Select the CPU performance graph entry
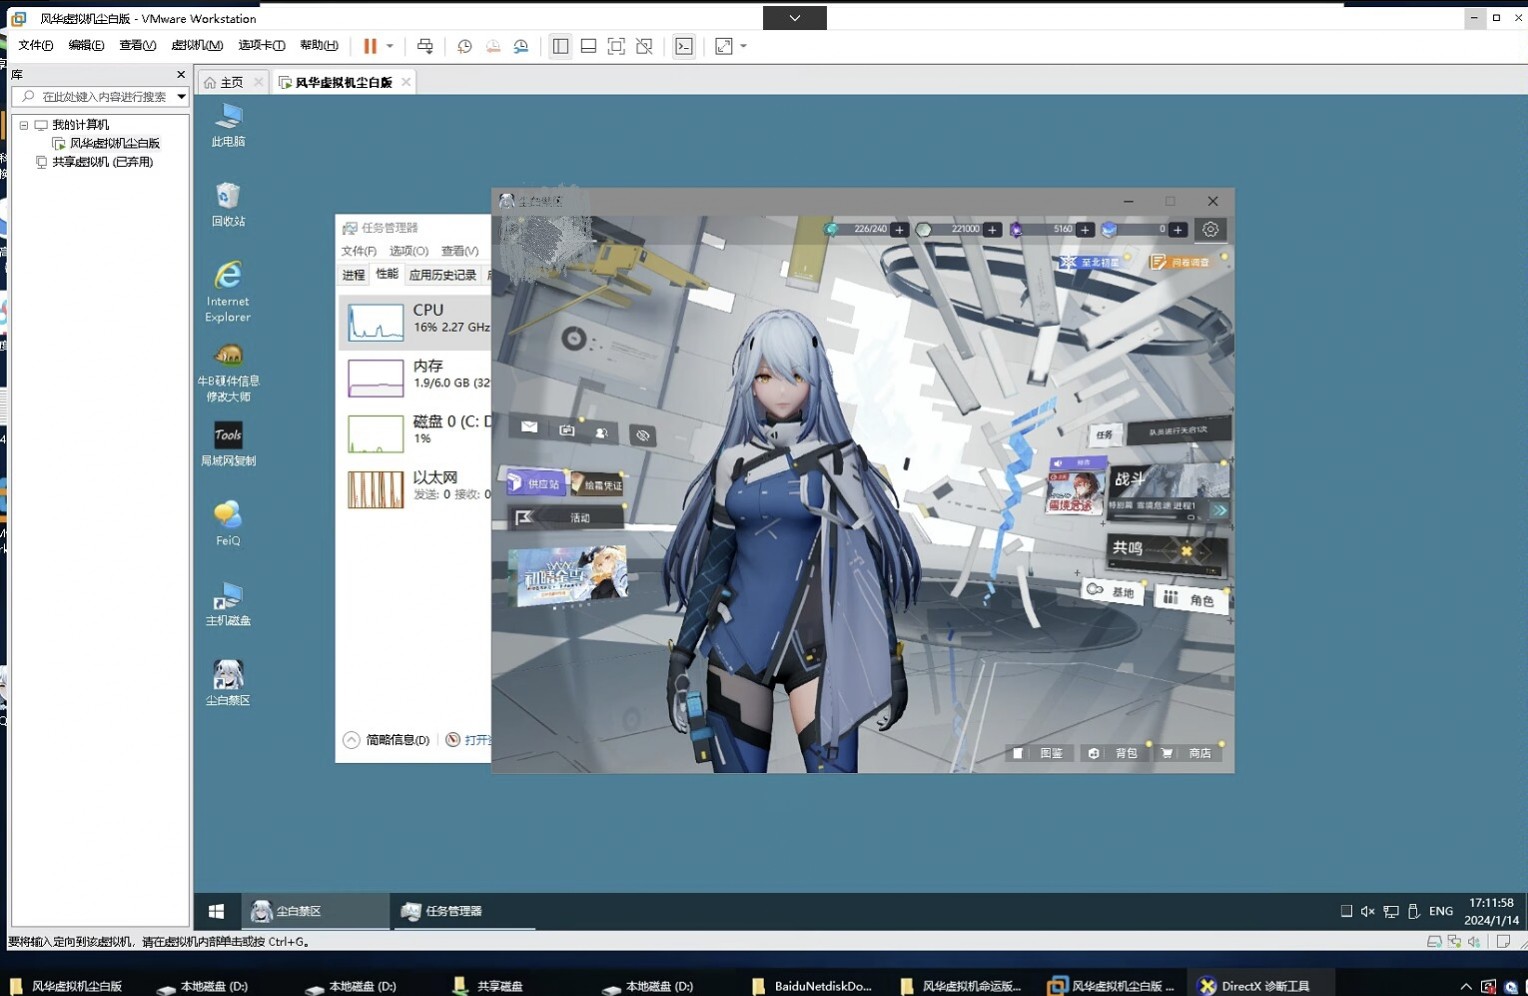 point(414,322)
